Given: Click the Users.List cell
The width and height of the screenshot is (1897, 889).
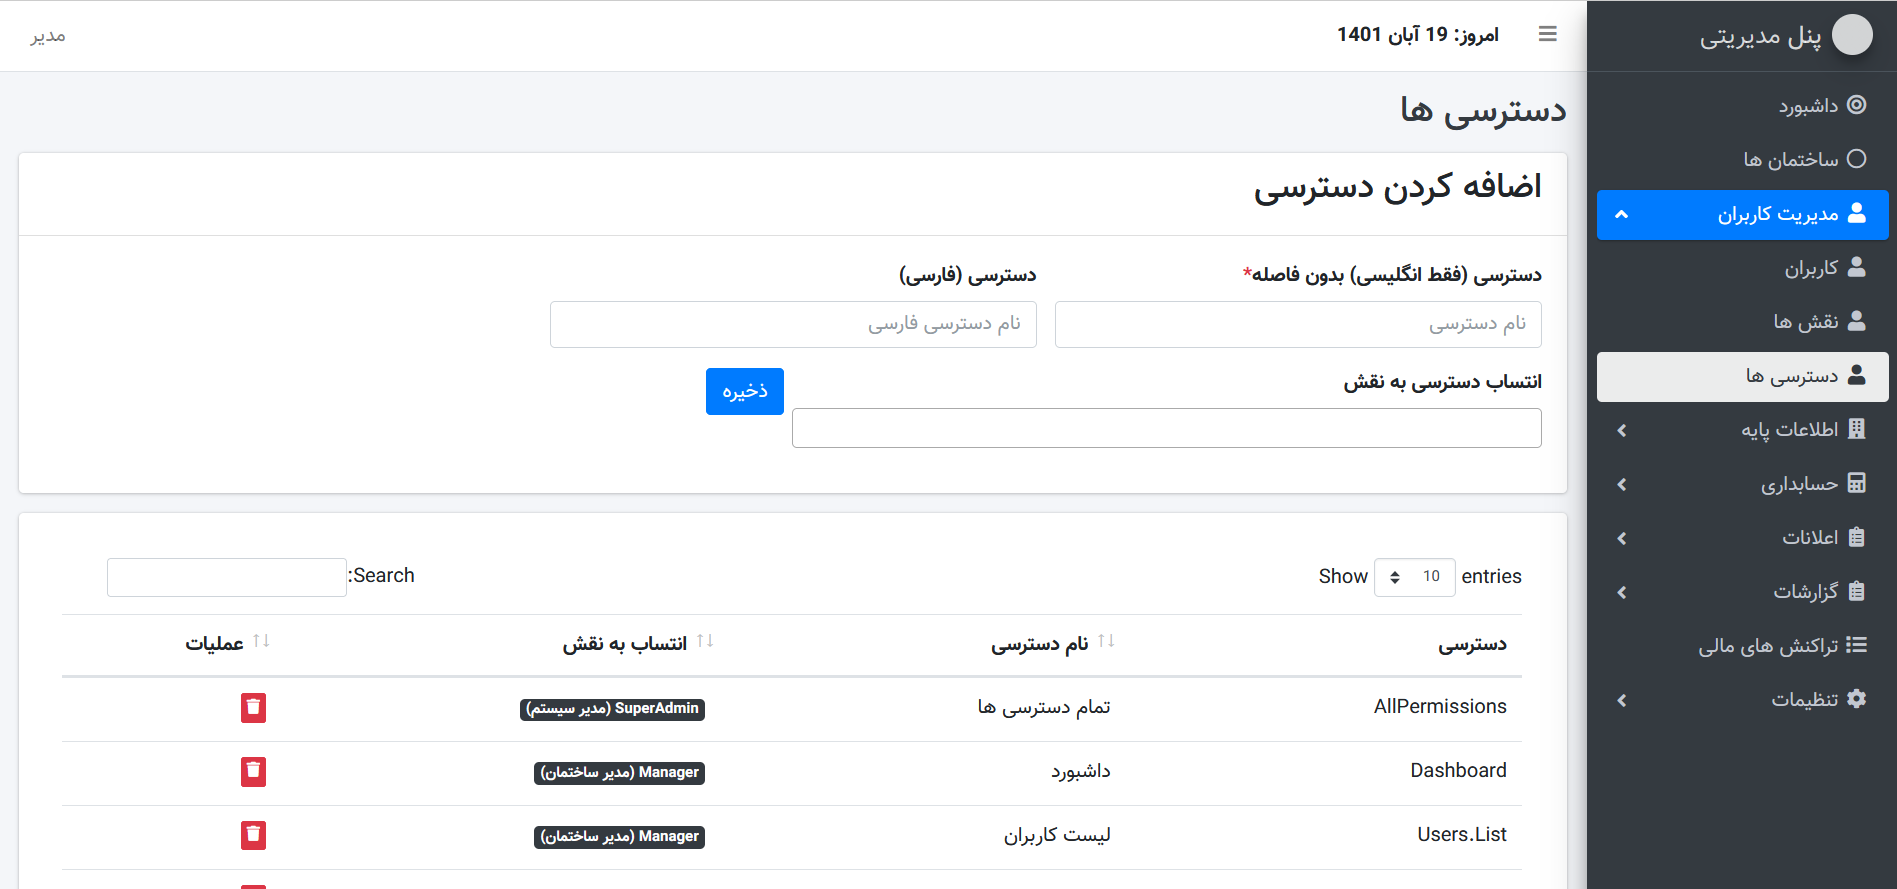Looking at the screenshot, I should click(1461, 835).
